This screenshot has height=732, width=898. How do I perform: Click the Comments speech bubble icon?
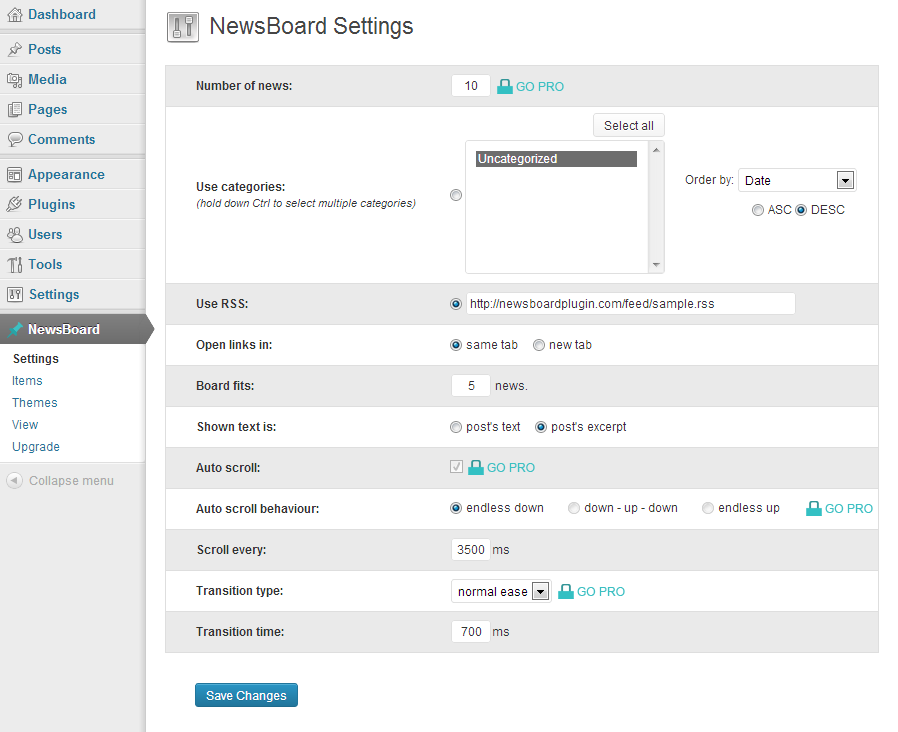click(x=14, y=139)
